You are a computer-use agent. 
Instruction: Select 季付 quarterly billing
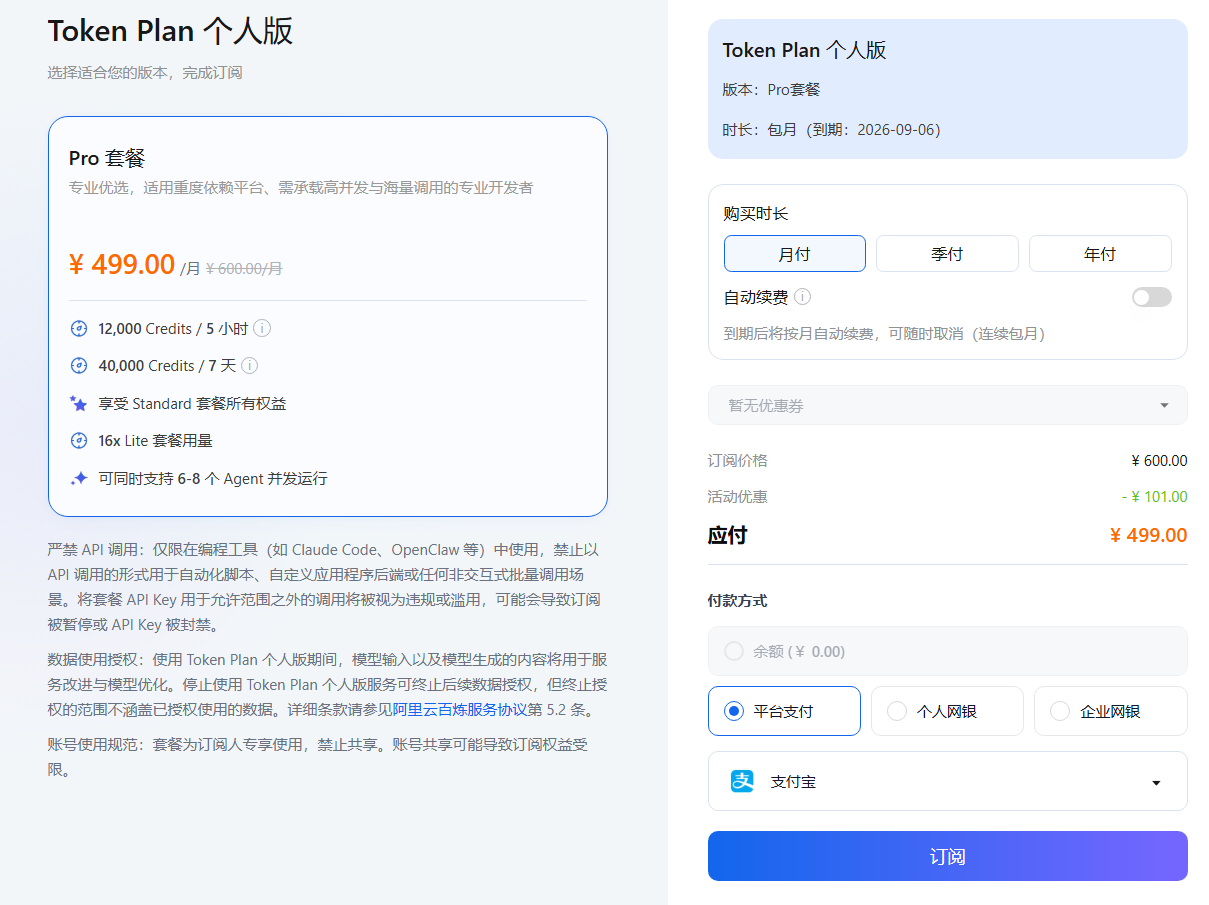[947, 254]
